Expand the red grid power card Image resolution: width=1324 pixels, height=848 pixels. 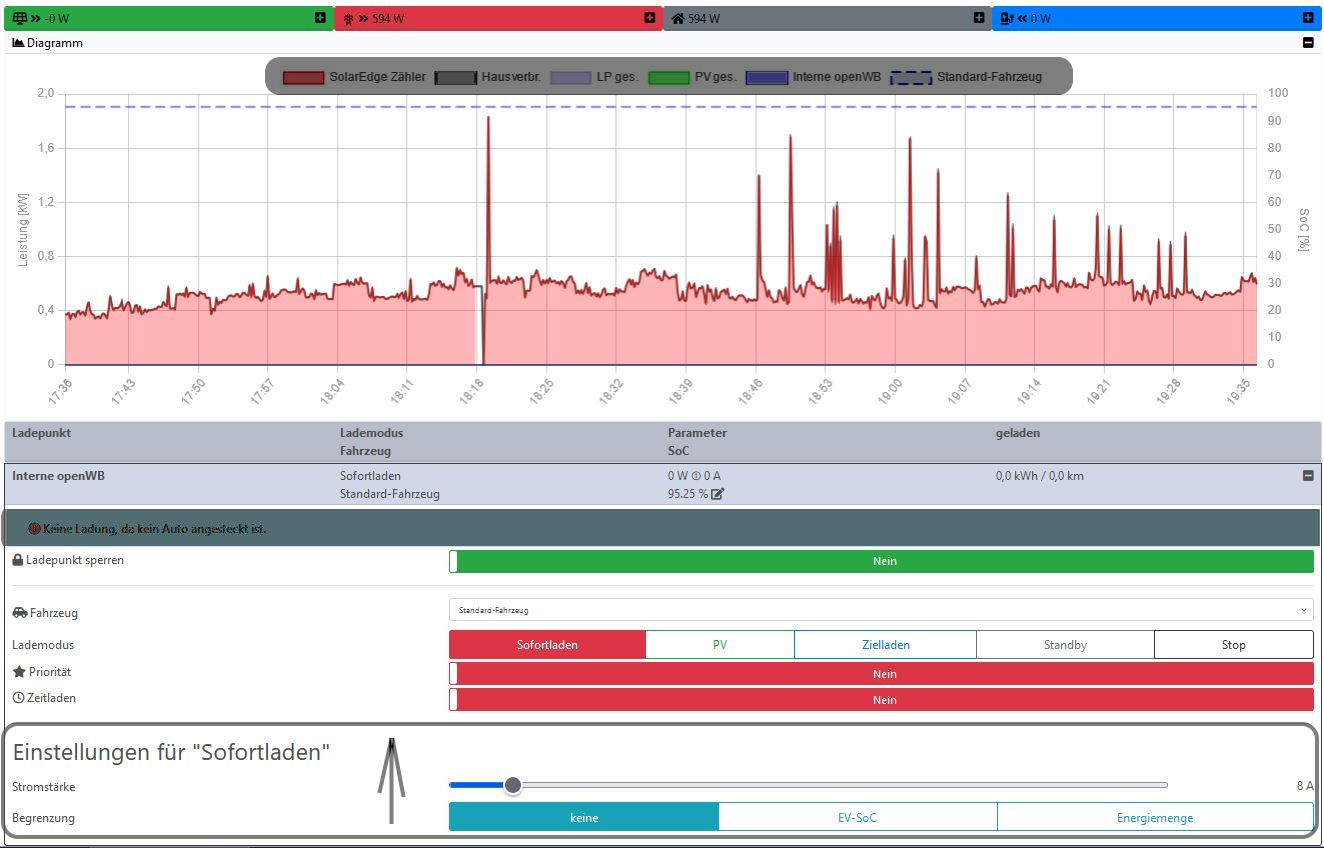(650, 18)
